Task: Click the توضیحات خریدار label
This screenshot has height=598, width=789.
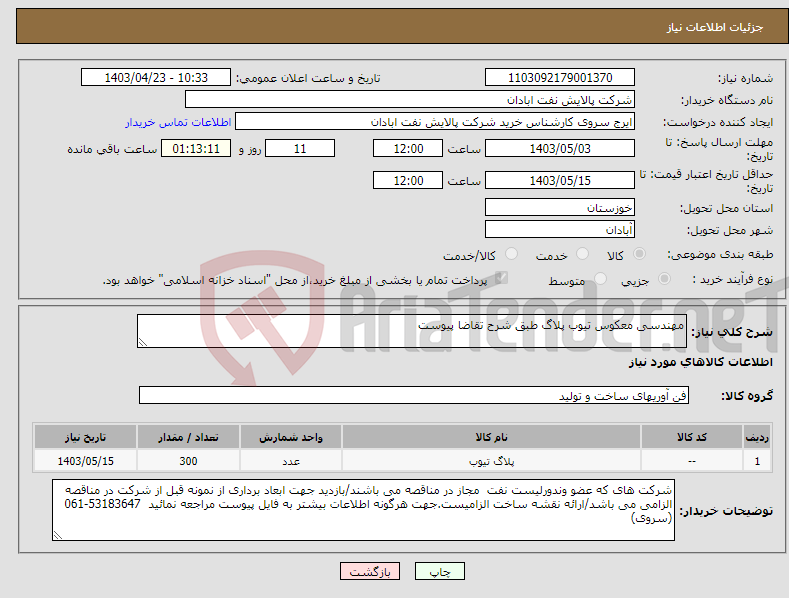Action: 727,511
